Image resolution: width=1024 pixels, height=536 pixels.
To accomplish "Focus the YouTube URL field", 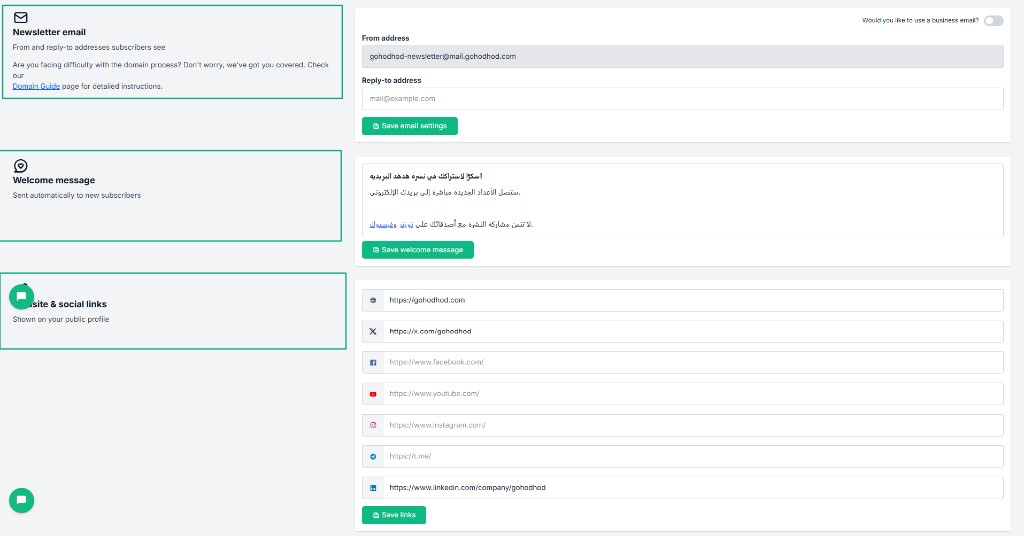I will [x=693, y=394].
